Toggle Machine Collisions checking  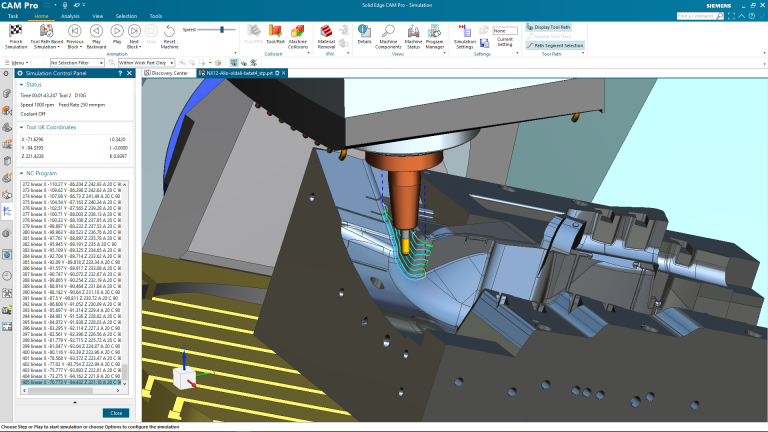click(x=298, y=36)
